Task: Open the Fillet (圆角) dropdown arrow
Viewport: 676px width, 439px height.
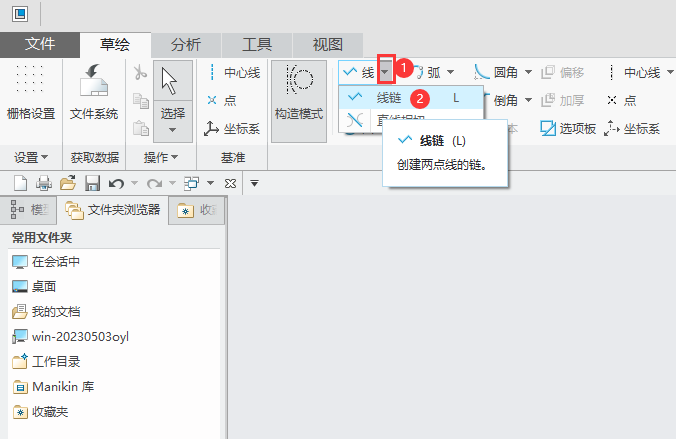Action: click(528, 72)
